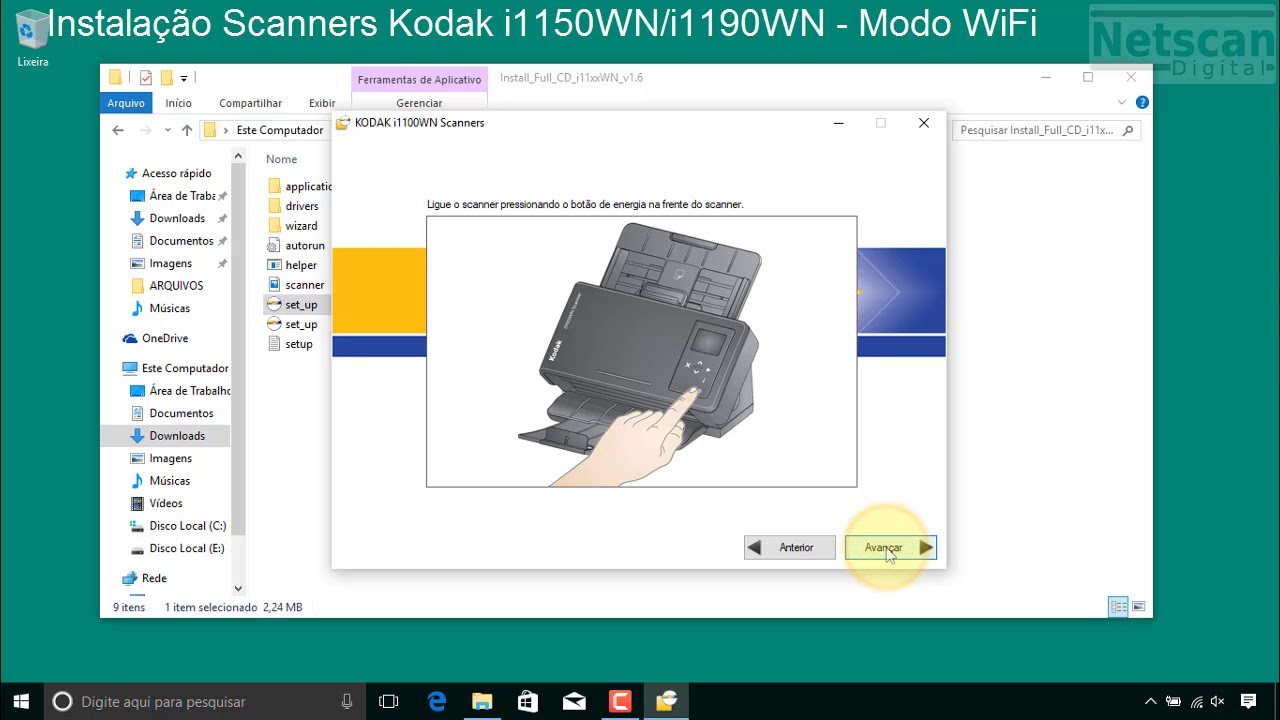
Task: Open the orange Camtasia taskbar icon
Action: coord(620,701)
